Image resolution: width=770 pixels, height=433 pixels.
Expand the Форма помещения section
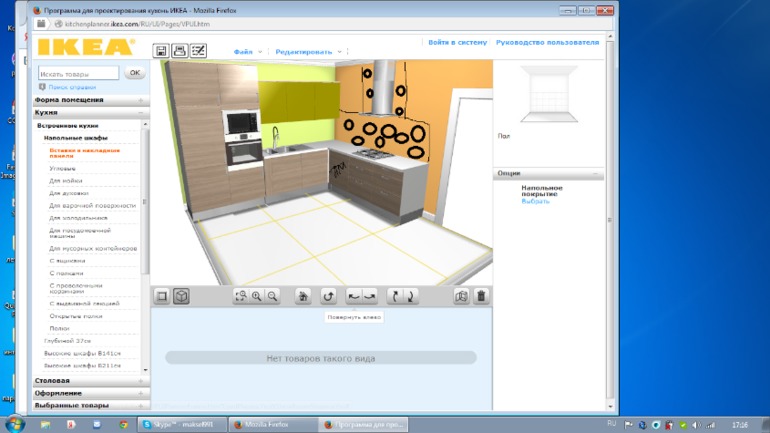[69, 100]
